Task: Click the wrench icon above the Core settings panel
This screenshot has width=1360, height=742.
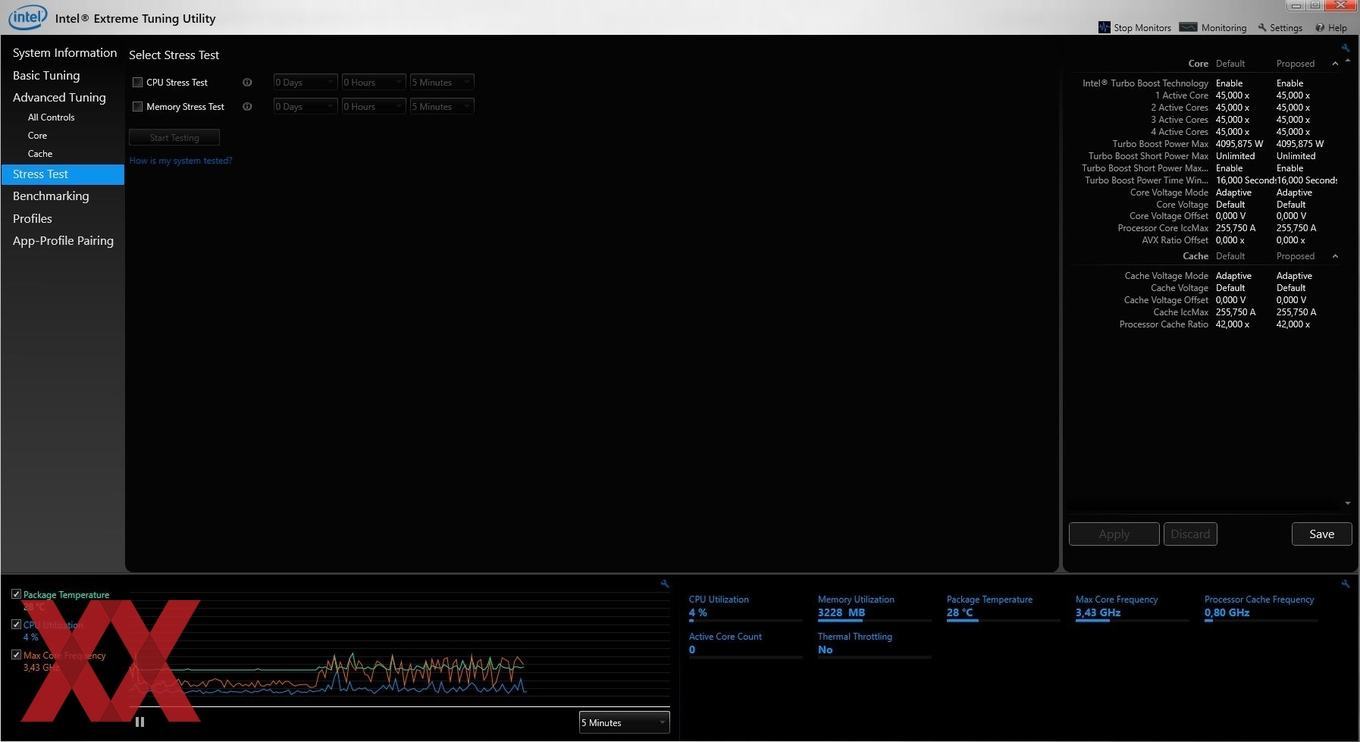Action: 1345,48
